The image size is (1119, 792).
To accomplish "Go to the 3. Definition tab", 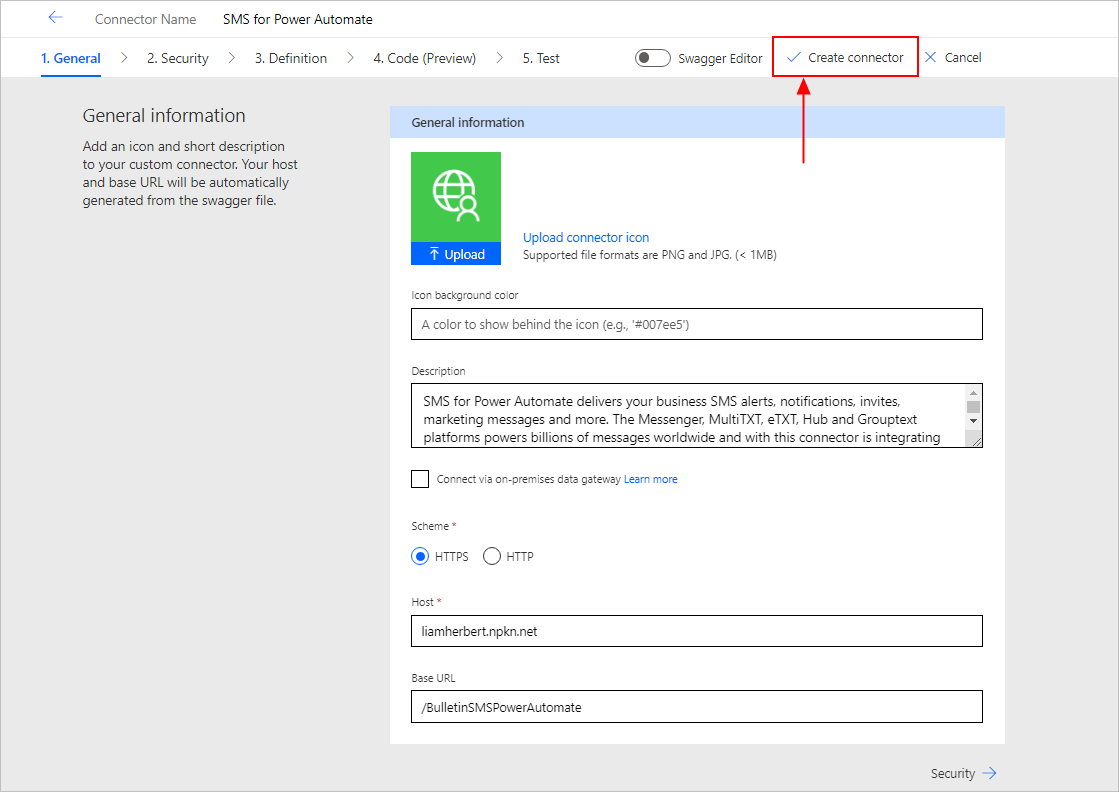I will (291, 59).
